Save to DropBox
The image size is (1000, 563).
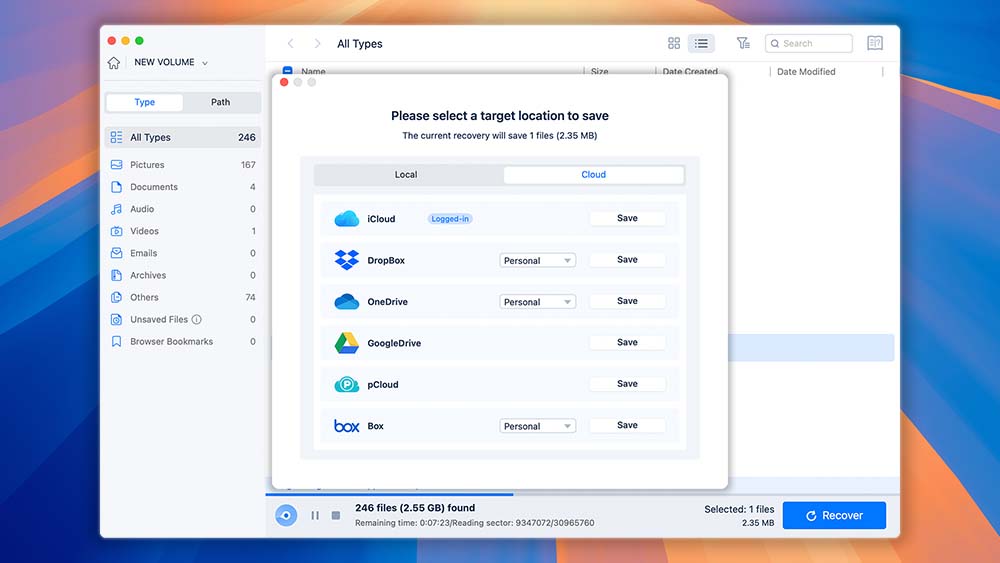628,260
